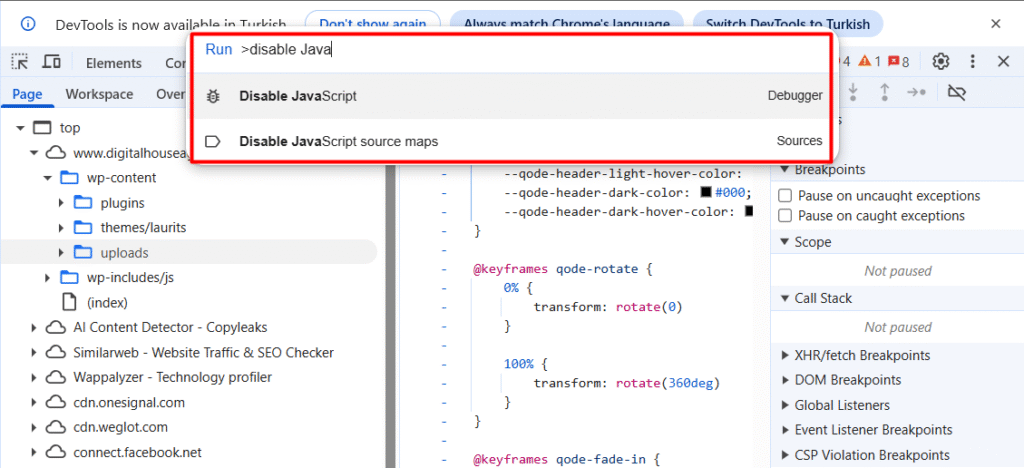This screenshot has width=1024, height=468.
Task: Enable Pause on uncaught exceptions
Action: click(x=785, y=196)
